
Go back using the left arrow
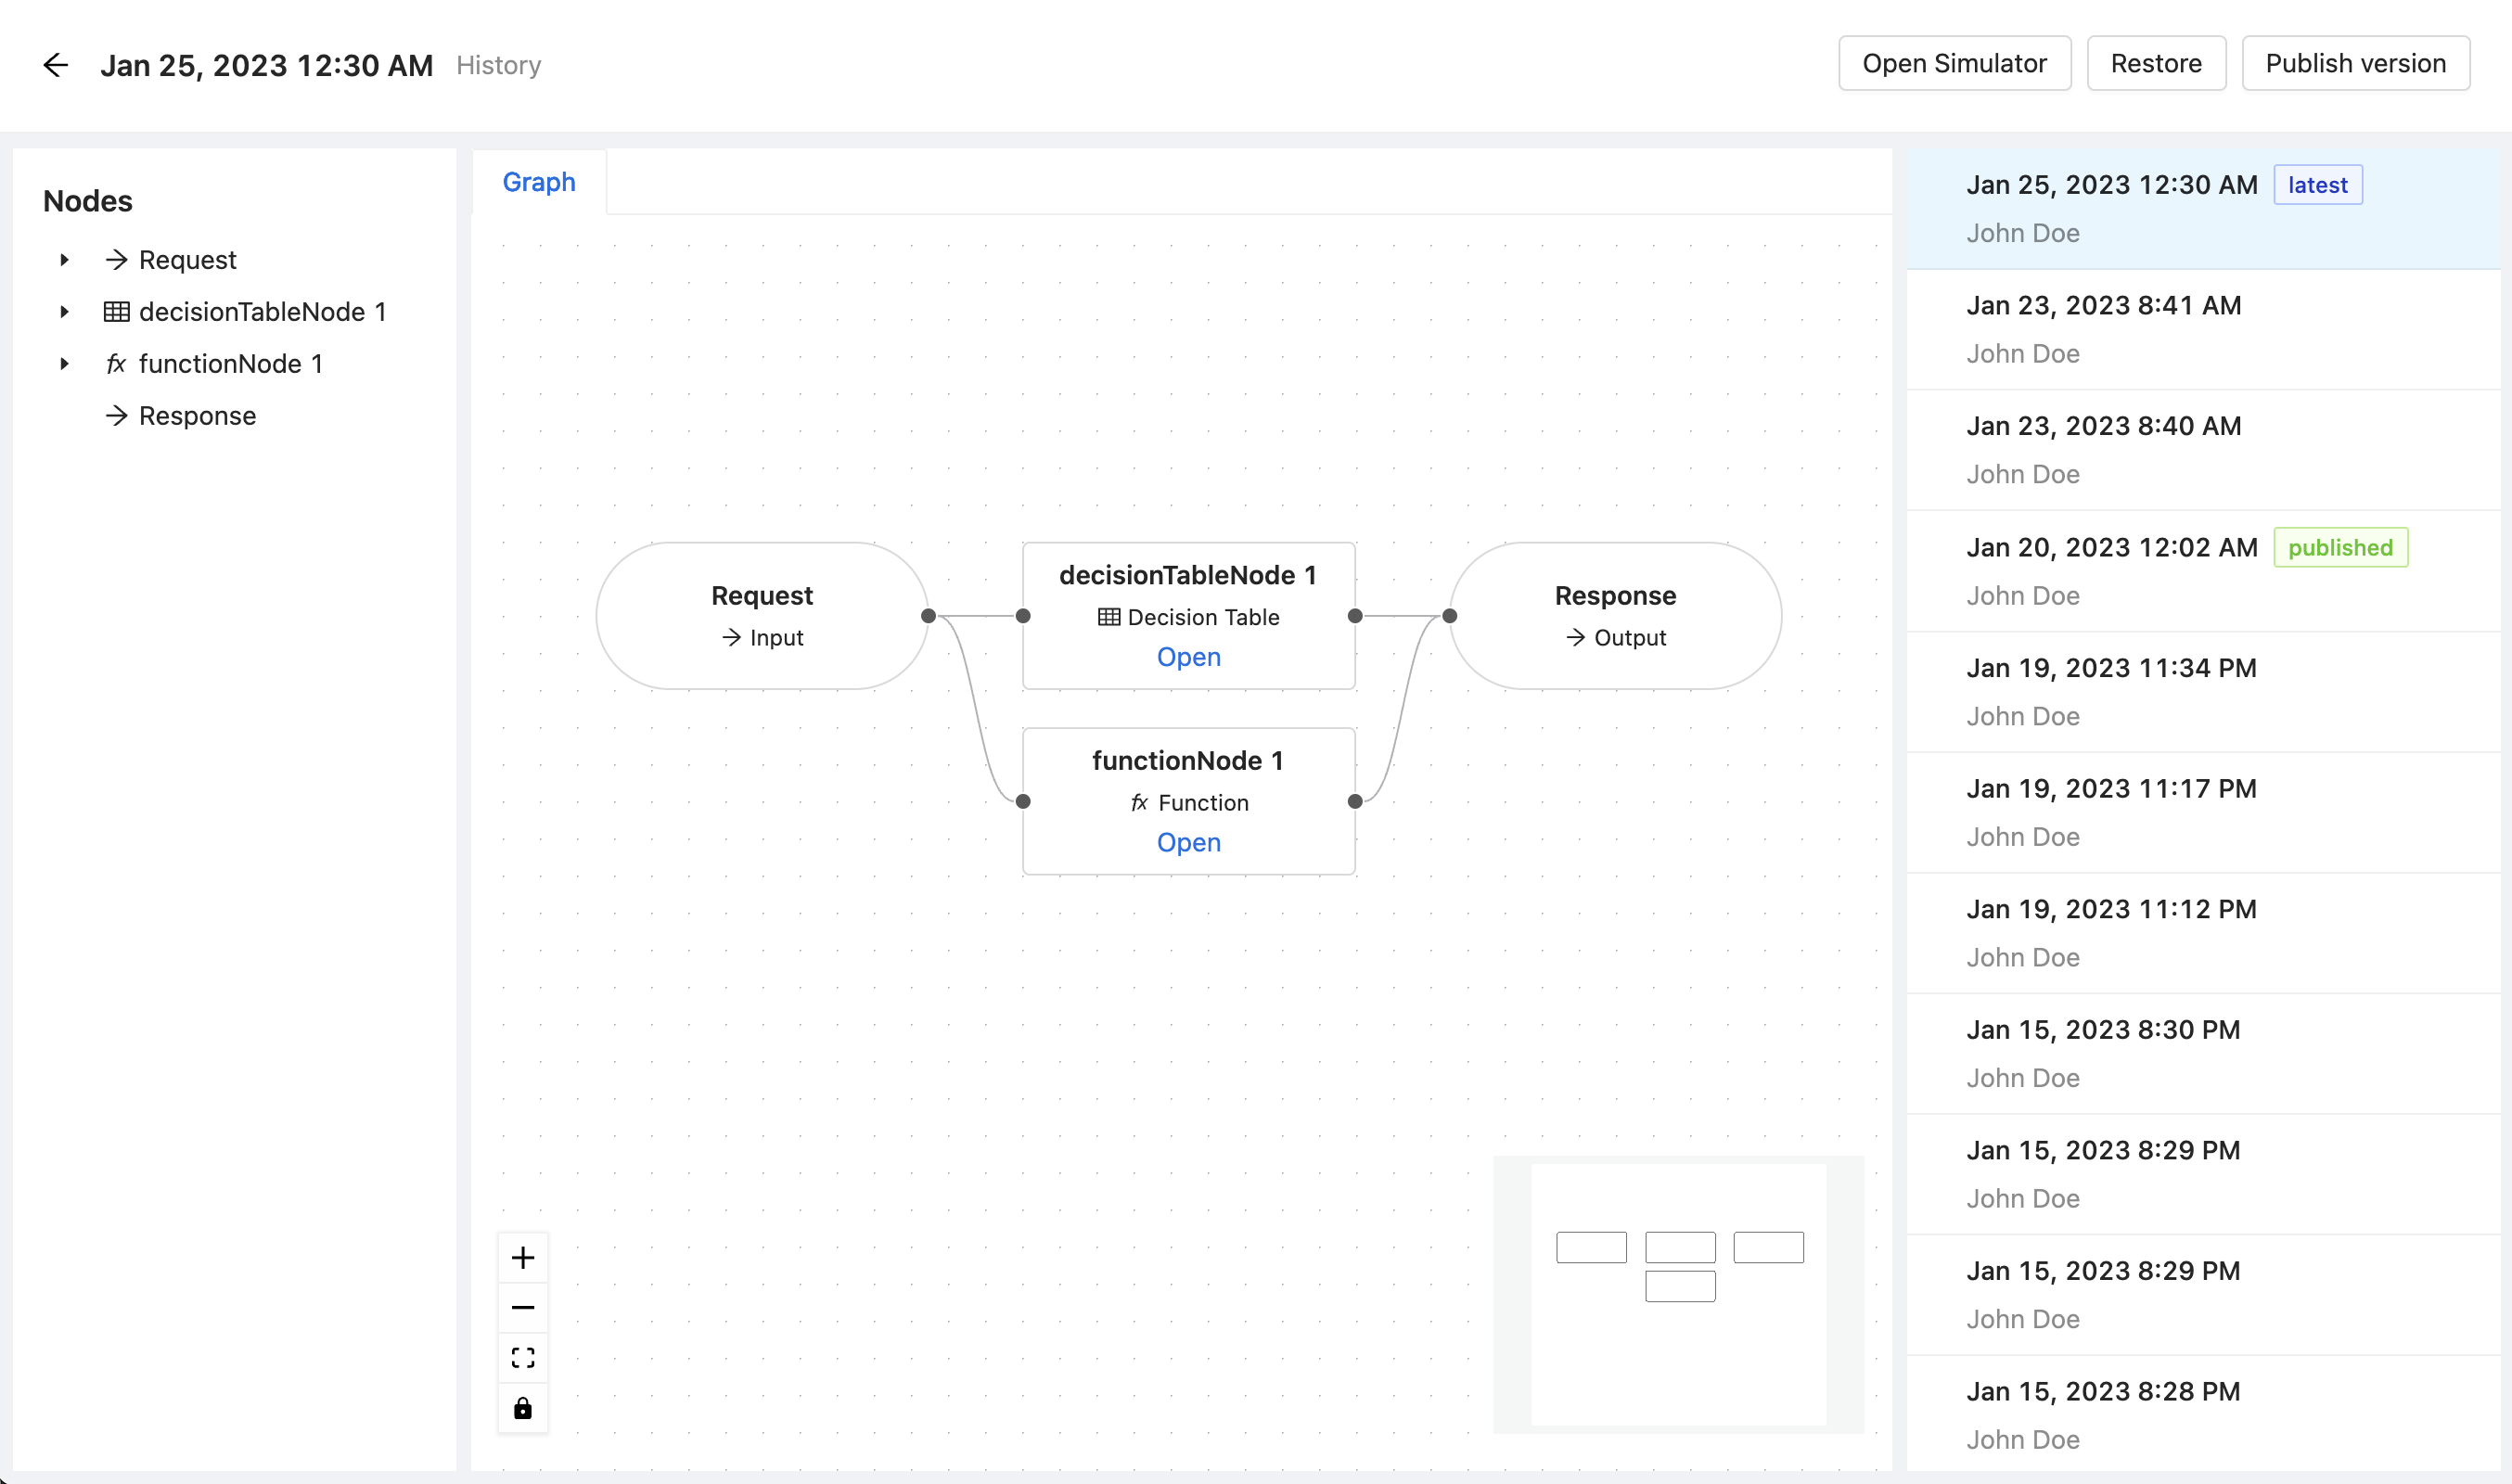coord(56,65)
